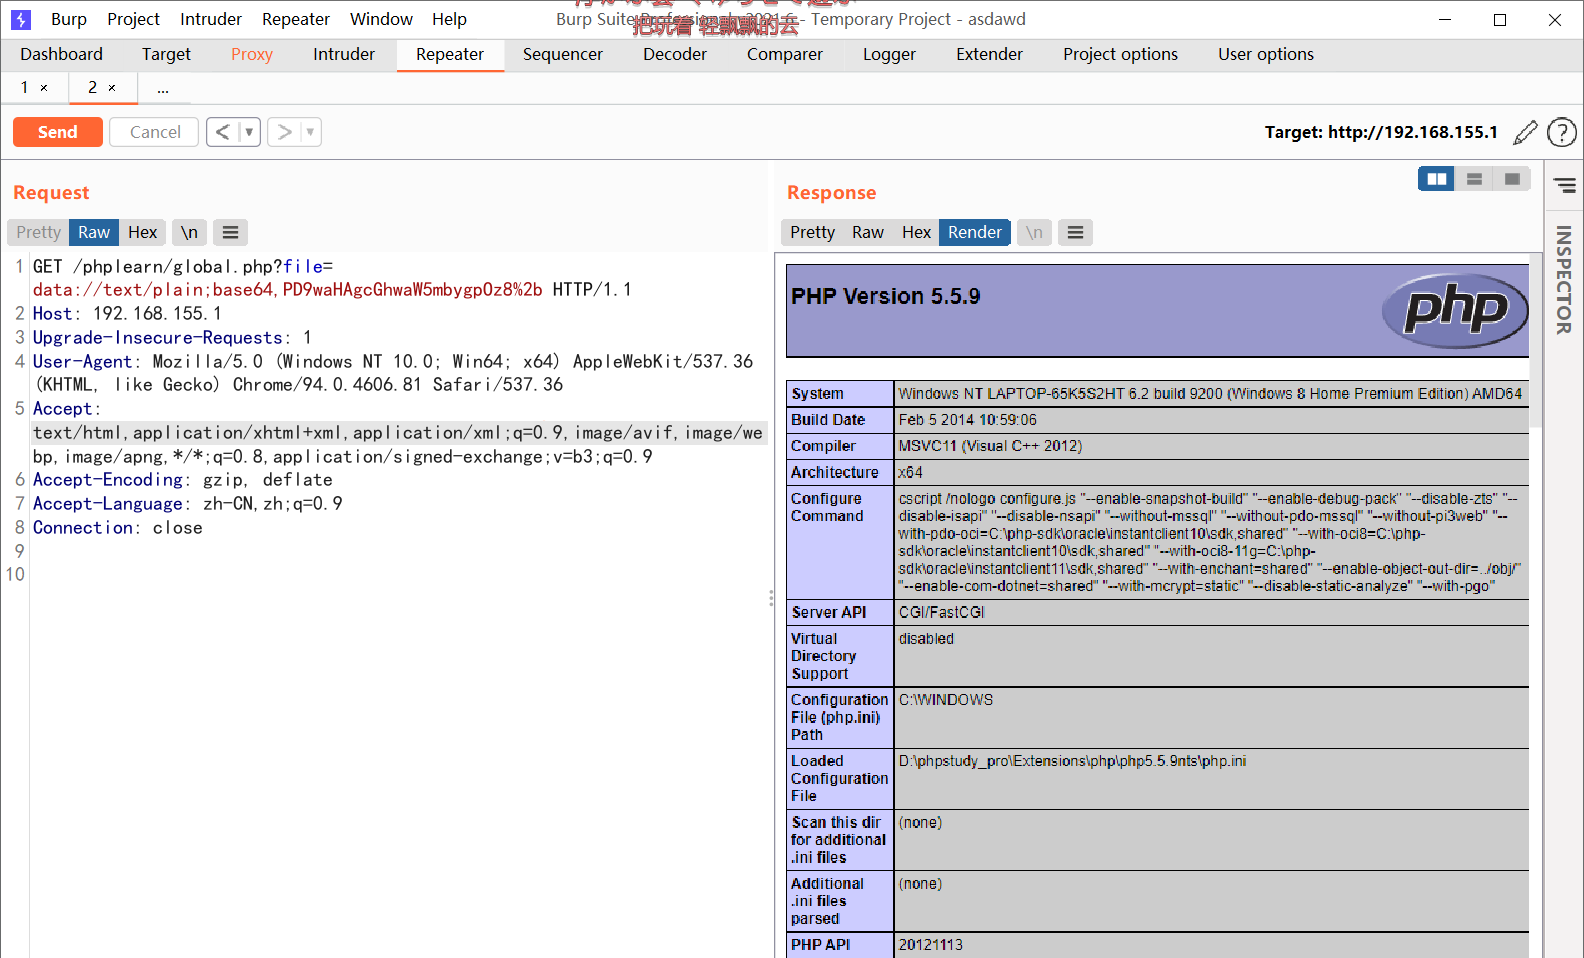Click the response pane vertical scrollbar
The image size is (1584, 958).
pos(1536,340)
